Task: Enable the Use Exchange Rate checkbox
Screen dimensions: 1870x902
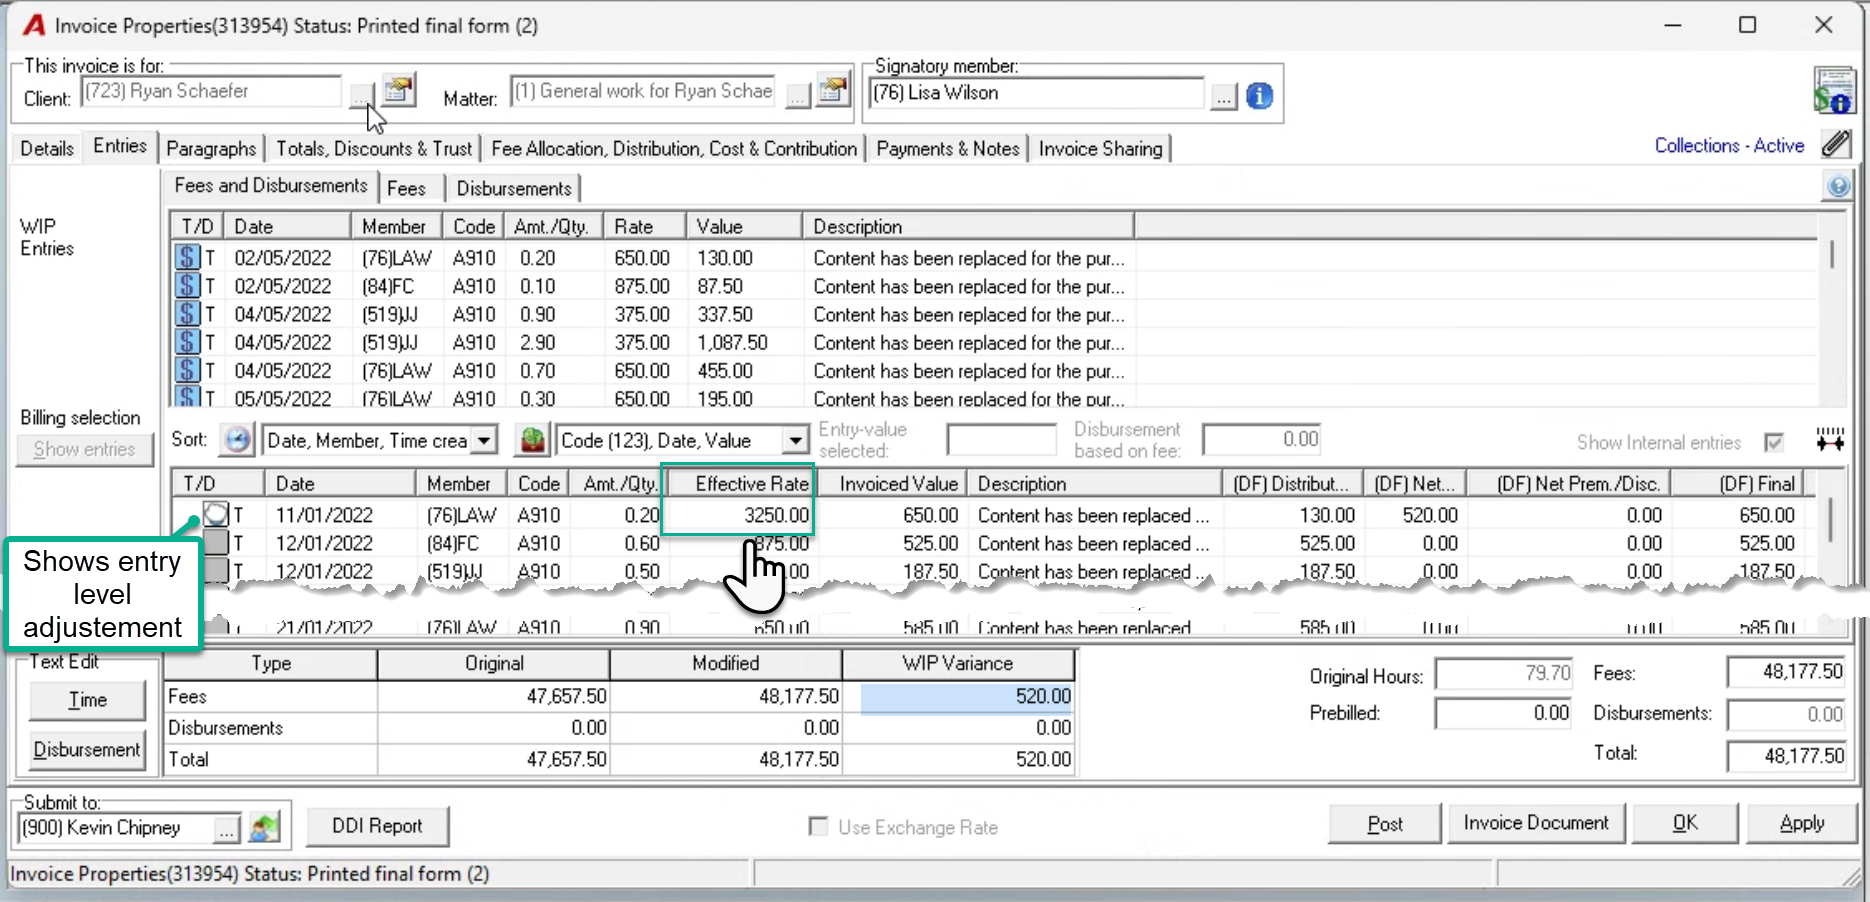Action: point(818,827)
